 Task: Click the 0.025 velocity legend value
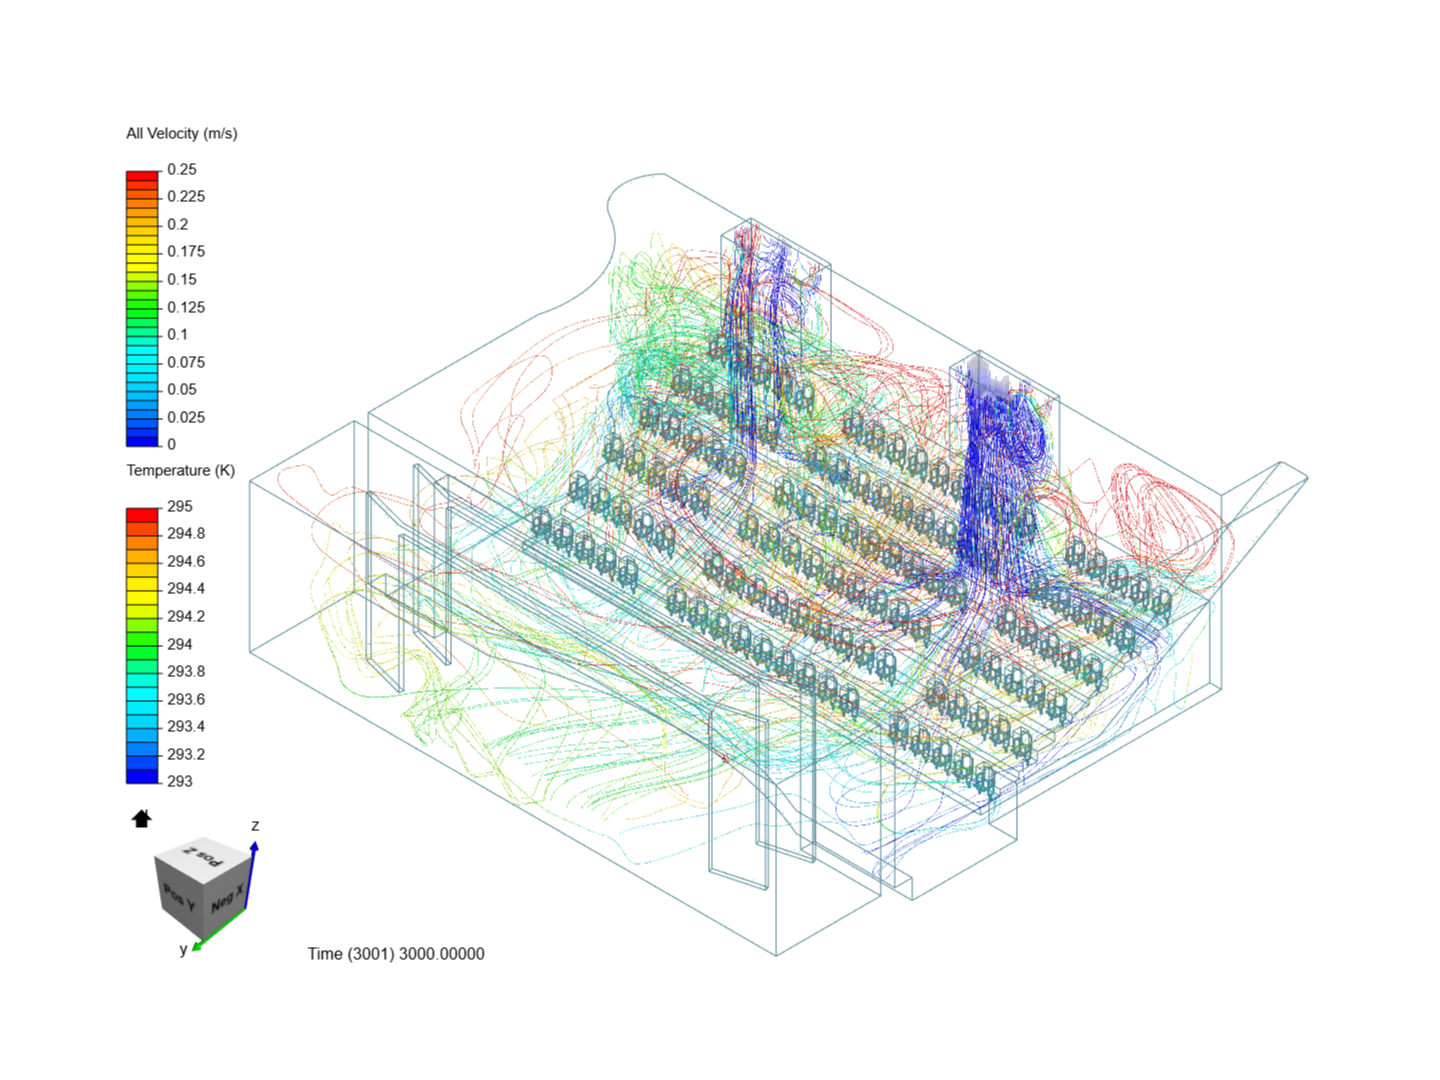point(186,417)
